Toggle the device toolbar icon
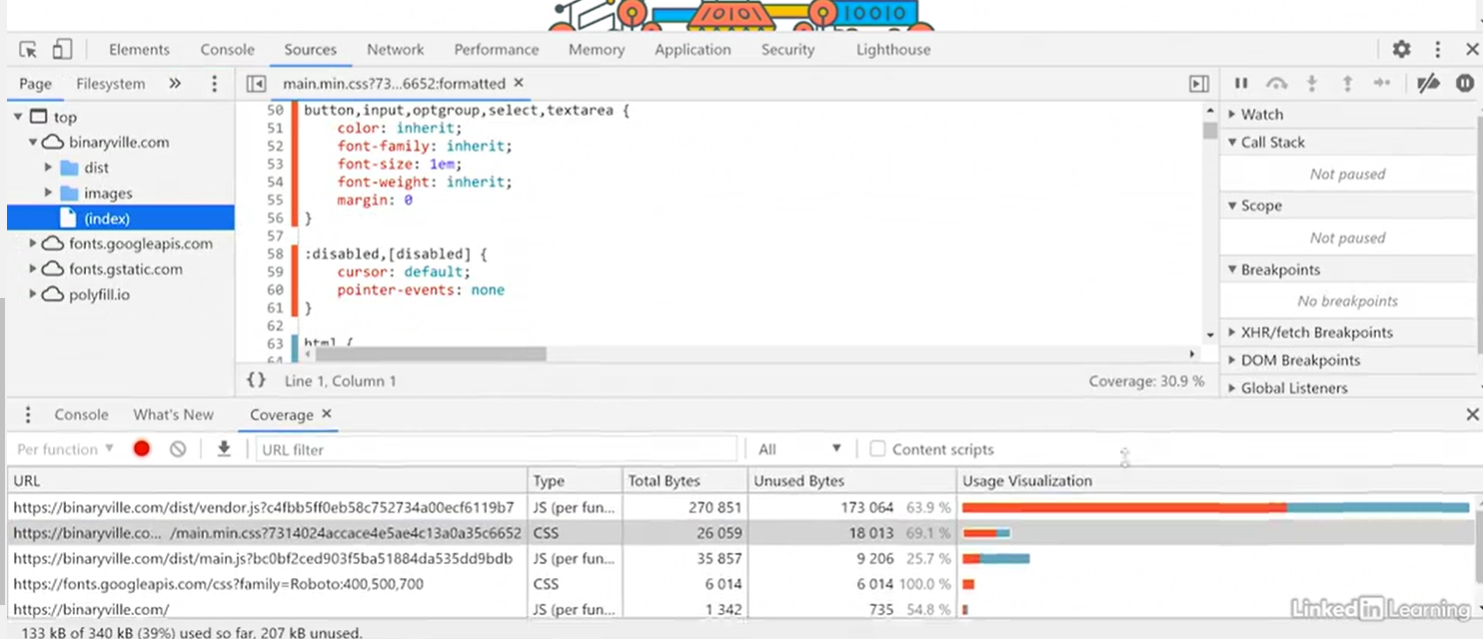The width and height of the screenshot is (1483, 639). (62, 49)
